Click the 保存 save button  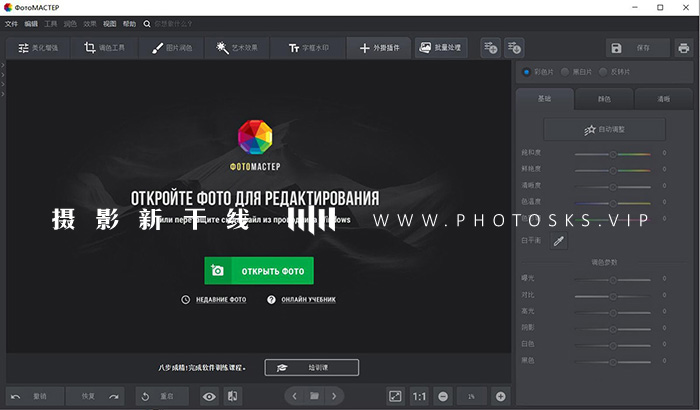638,48
